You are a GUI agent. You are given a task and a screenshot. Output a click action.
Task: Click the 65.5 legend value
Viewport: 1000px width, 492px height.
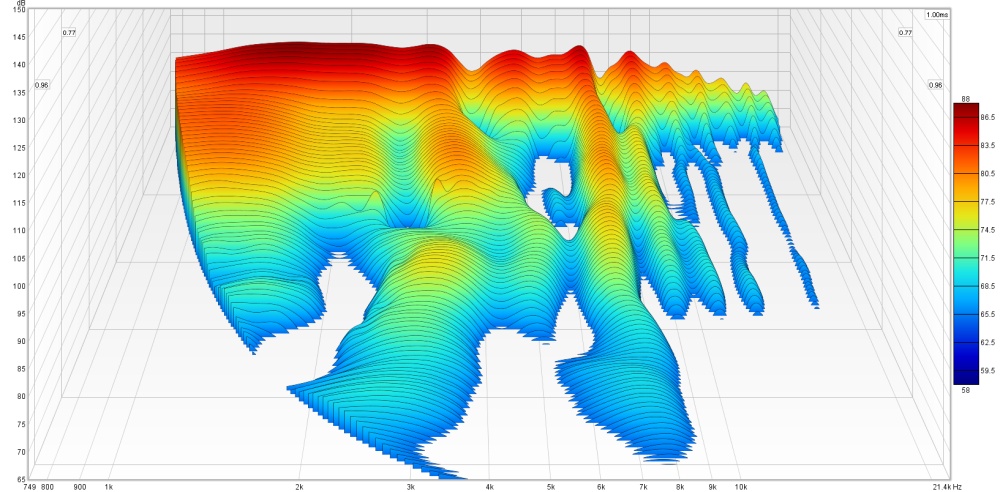pyautogui.click(x=988, y=314)
